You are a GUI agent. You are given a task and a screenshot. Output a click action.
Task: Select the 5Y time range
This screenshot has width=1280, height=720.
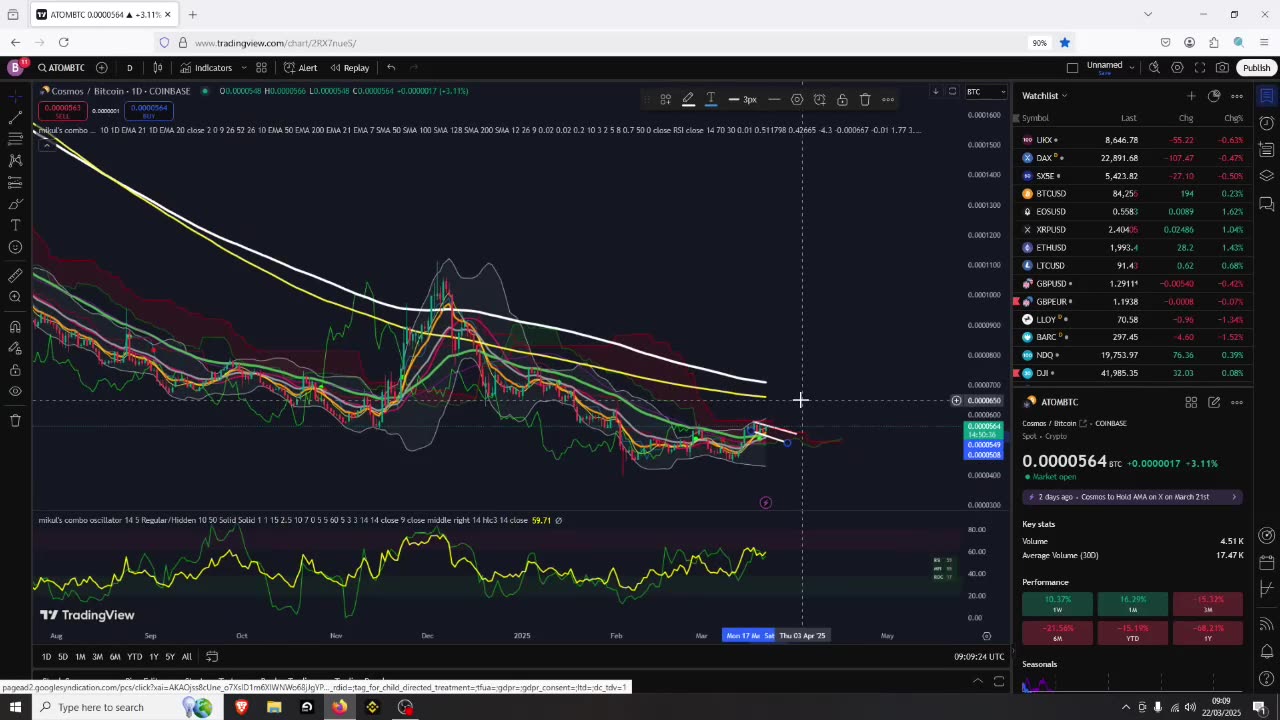[170, 657]
